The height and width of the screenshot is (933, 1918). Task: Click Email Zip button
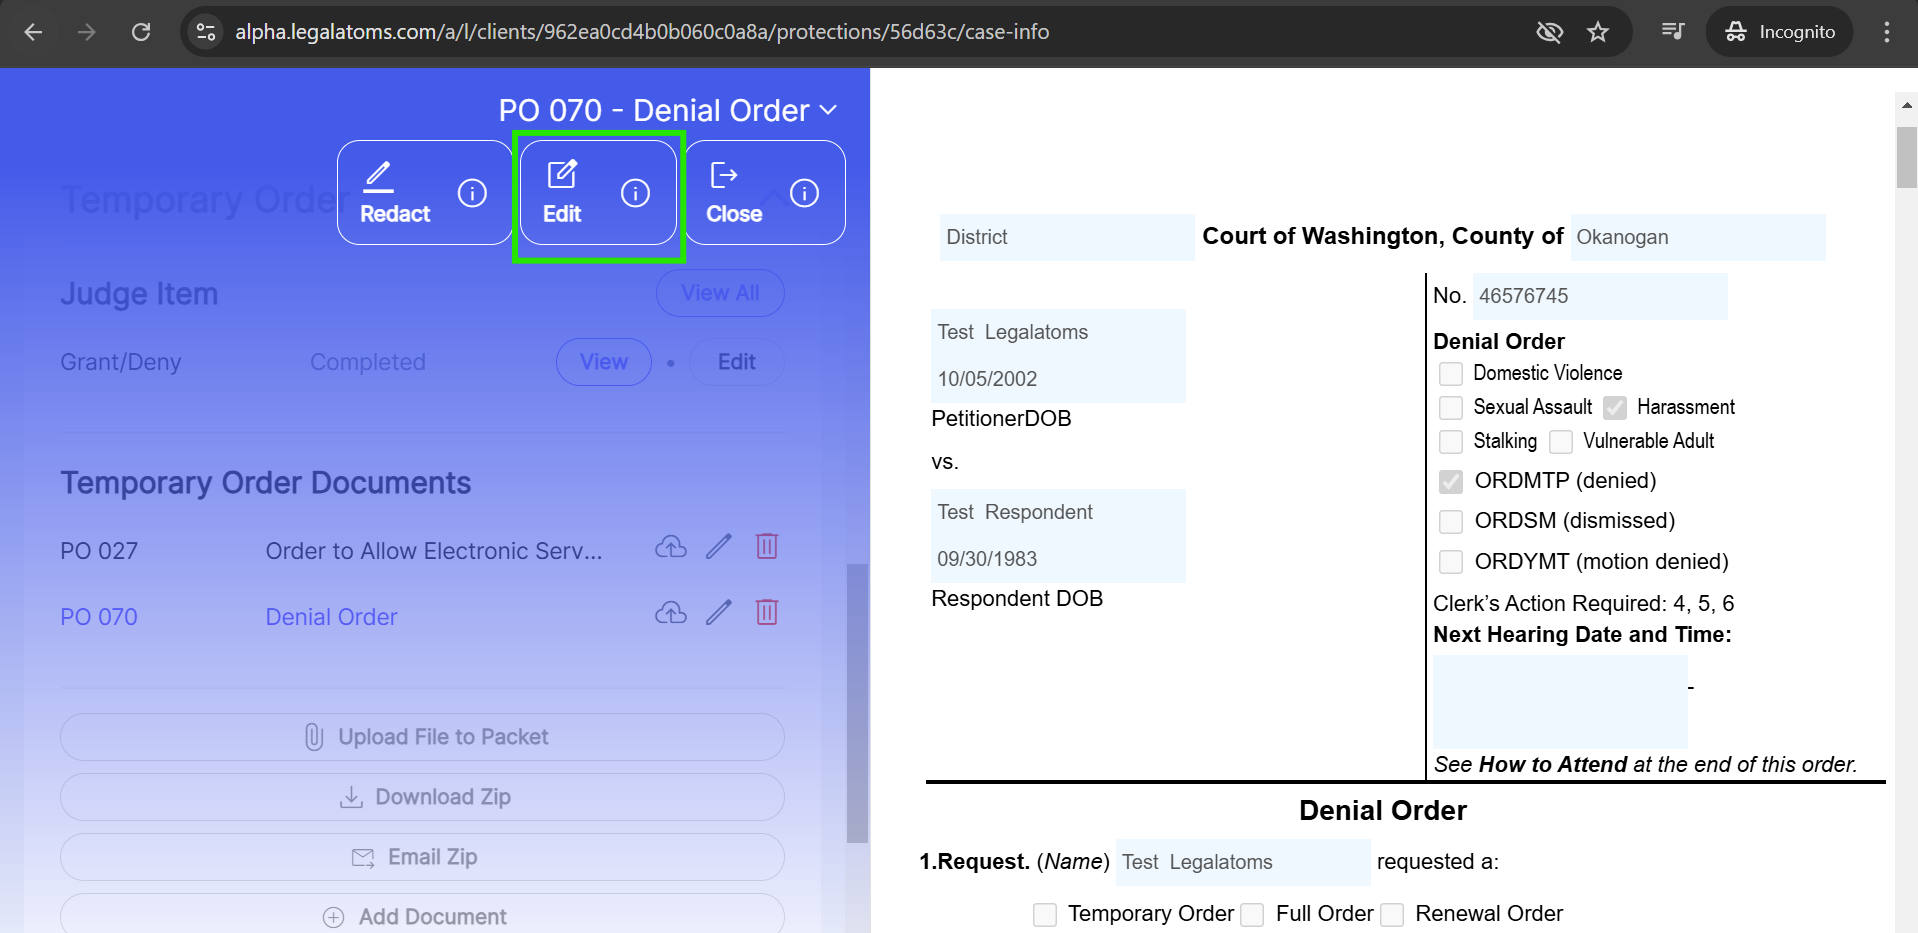coord(422,857)
